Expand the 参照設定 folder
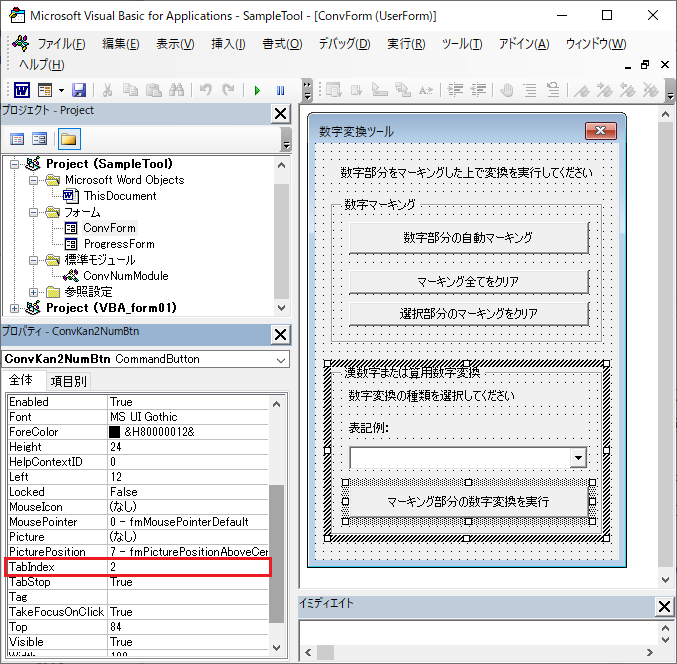 click(x=34, y=292)
